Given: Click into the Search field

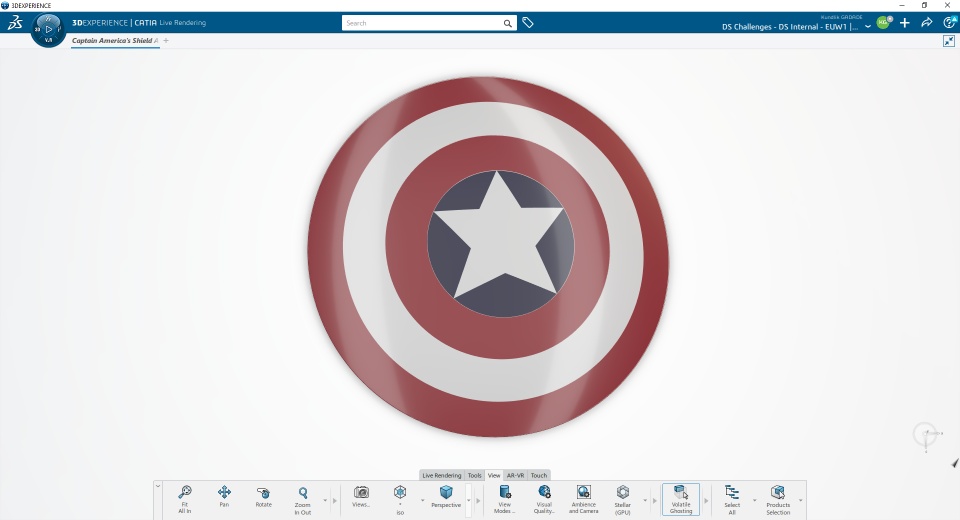Looking at the screenshot, I should click(422, 23).
